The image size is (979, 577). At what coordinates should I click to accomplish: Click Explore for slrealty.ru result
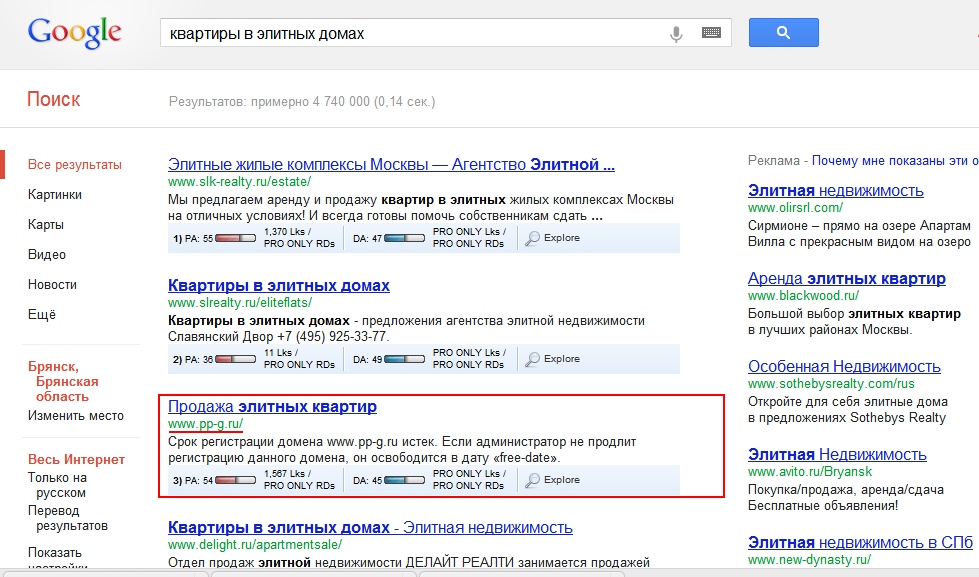click(x=553, y=359)
